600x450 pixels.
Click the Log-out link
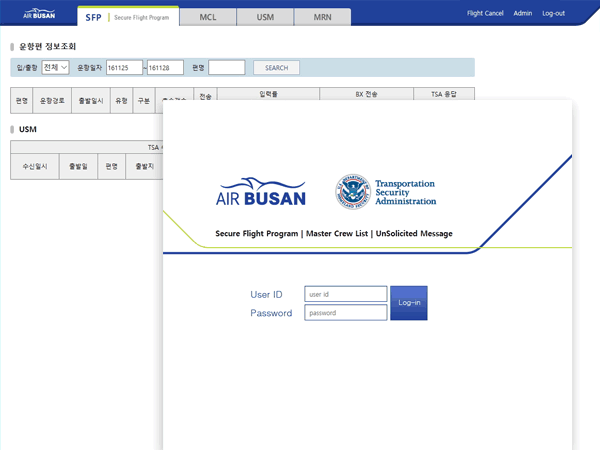coord(553,13)
